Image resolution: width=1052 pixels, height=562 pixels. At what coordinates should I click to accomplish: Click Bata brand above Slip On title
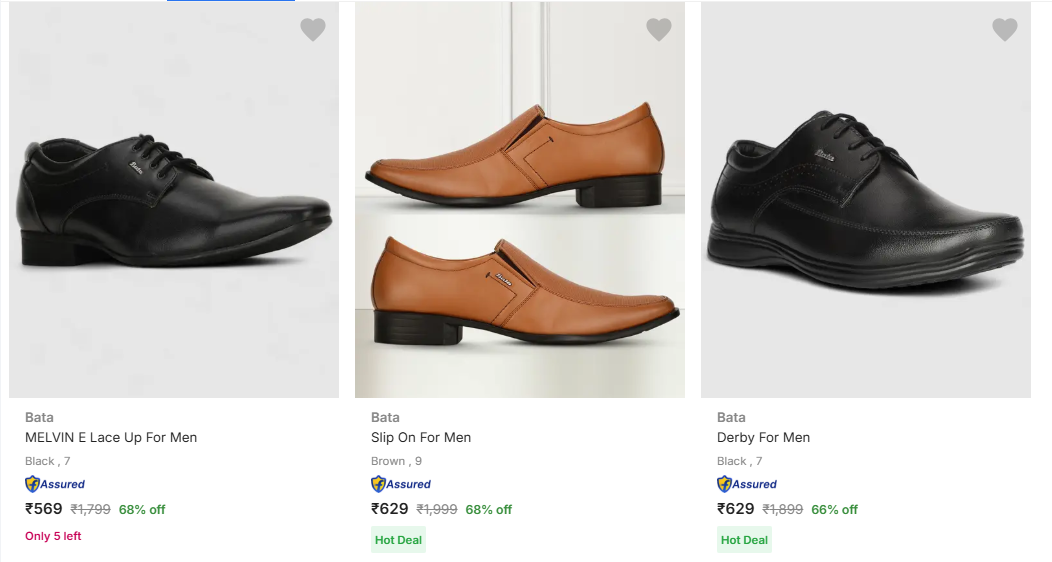coord(385,417)
